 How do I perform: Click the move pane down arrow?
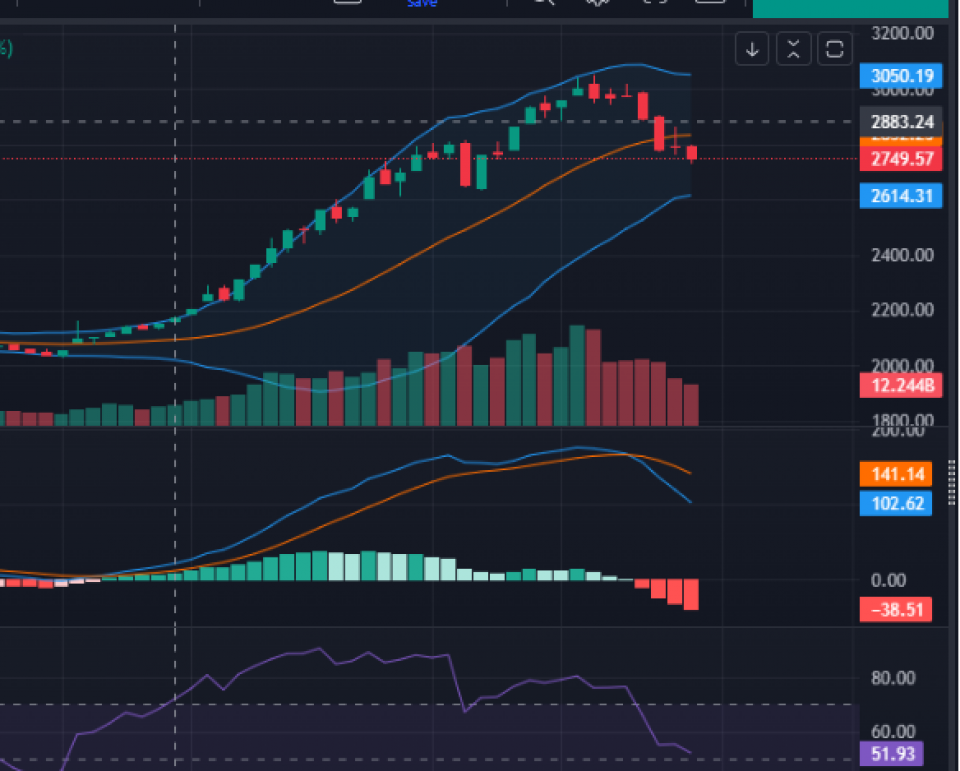[752, 48]
